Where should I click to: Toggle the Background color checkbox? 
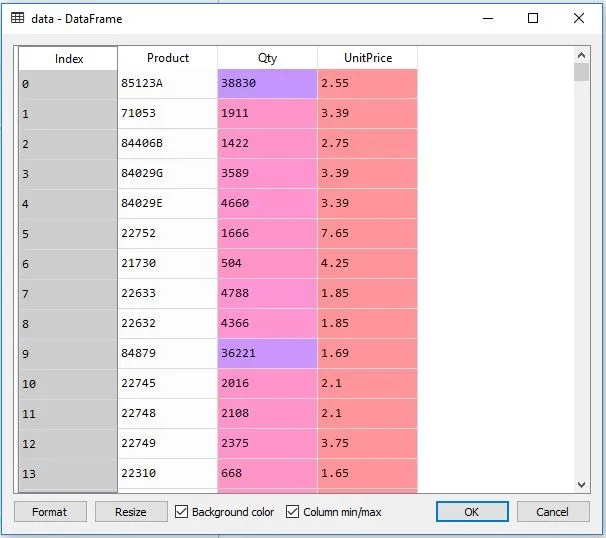coord(181,511)
